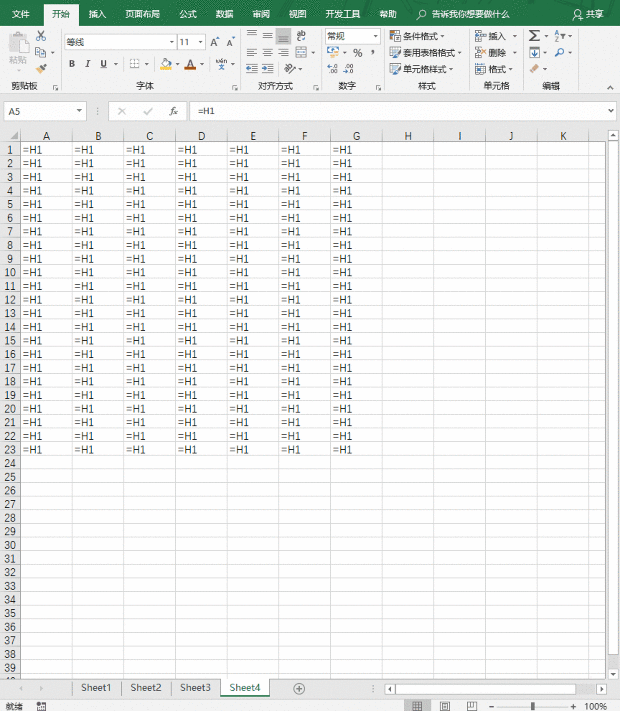Viewport: 620px width, 711px height.
Task: Add new sheet plus button
Action: tap(299, 689)
